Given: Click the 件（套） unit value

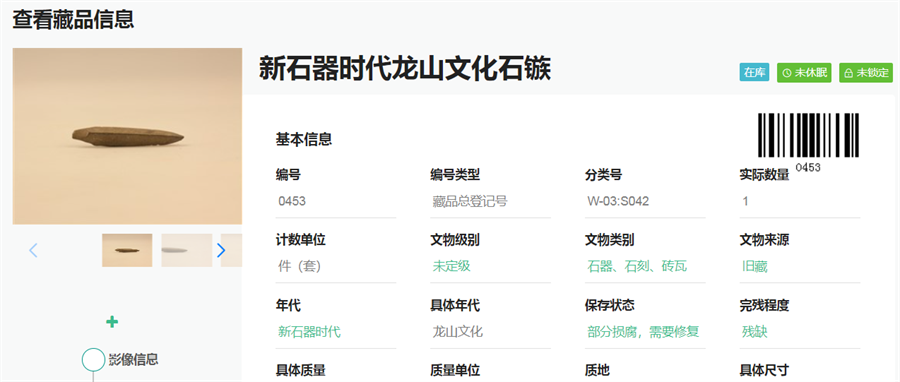Looking at the screenshot, I should pos(299,266).
